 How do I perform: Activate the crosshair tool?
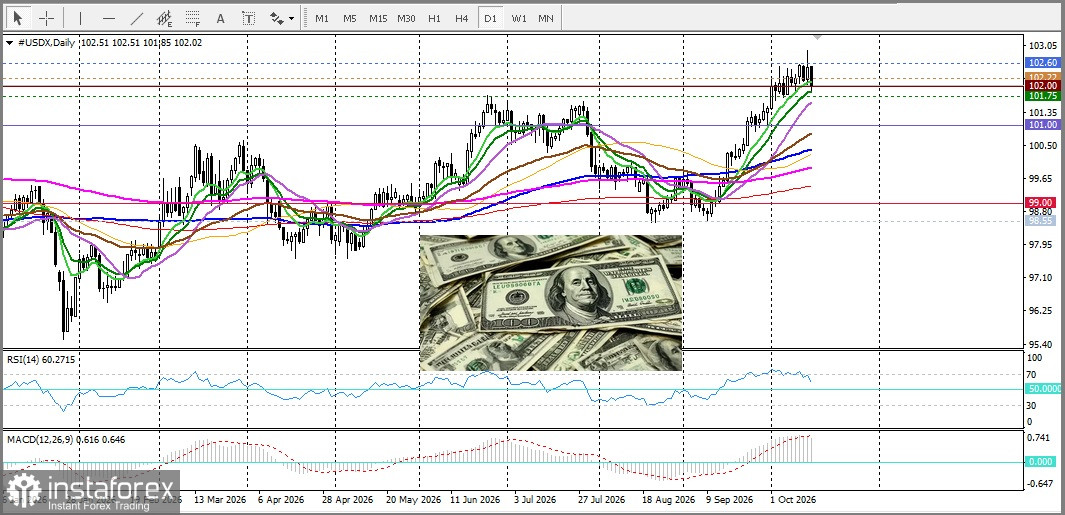coord(46,18)
